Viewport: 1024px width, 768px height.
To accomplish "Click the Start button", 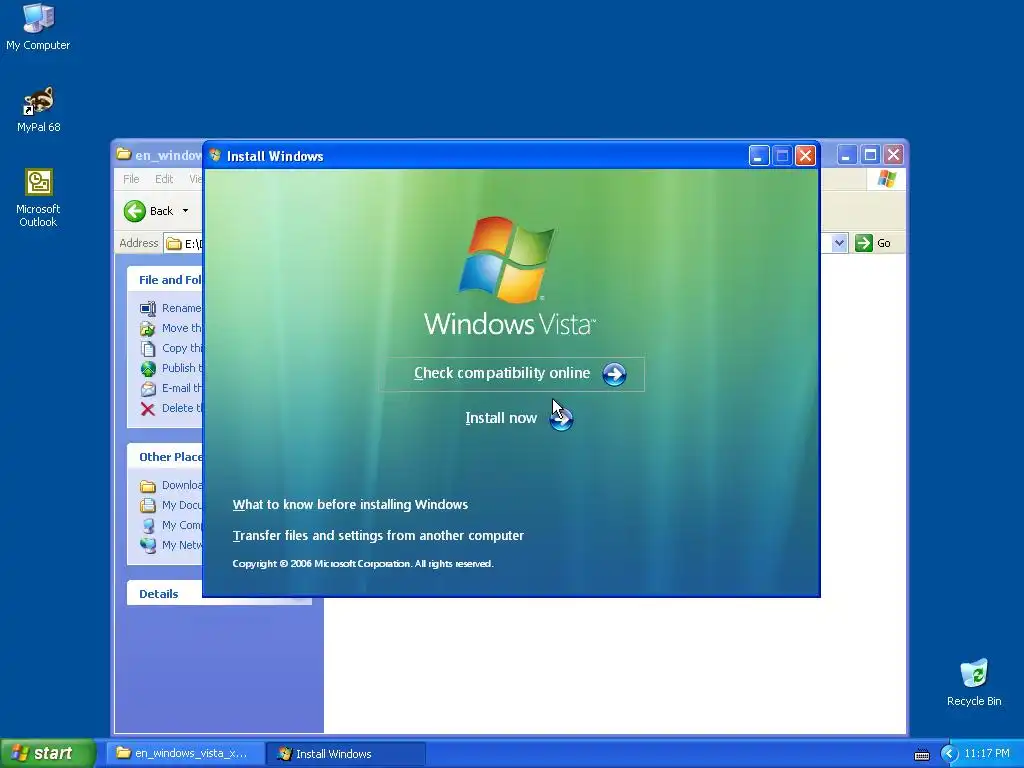I will point(48,753).
